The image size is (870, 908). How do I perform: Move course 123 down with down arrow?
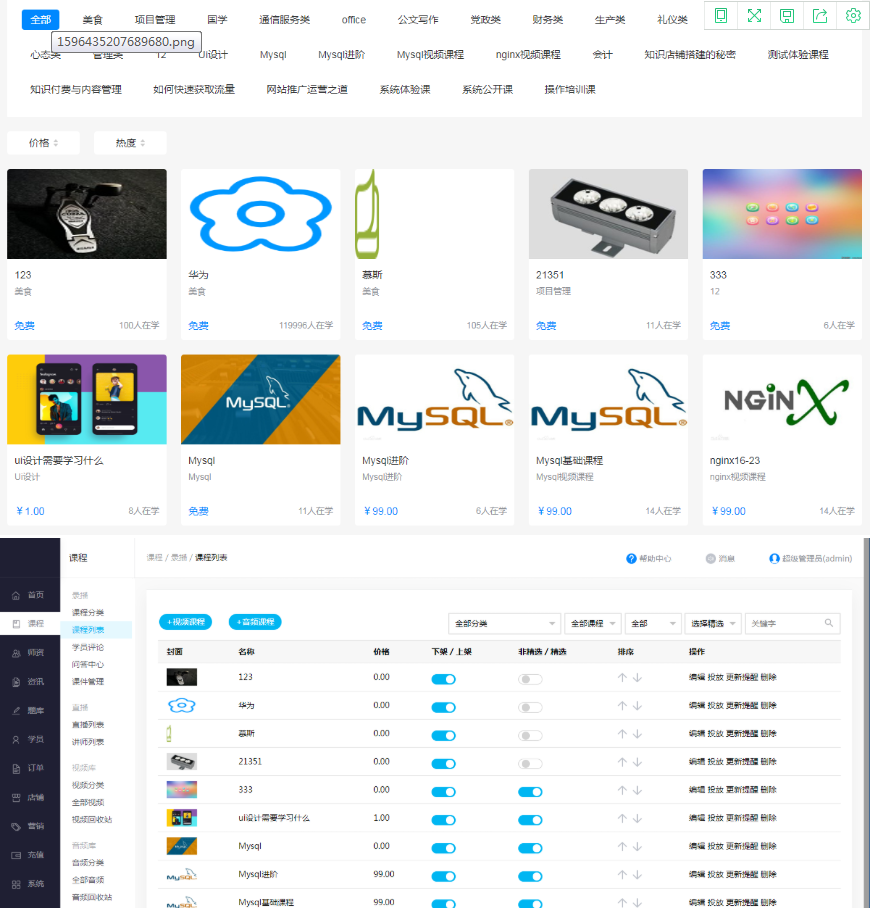tap(637, 678)
